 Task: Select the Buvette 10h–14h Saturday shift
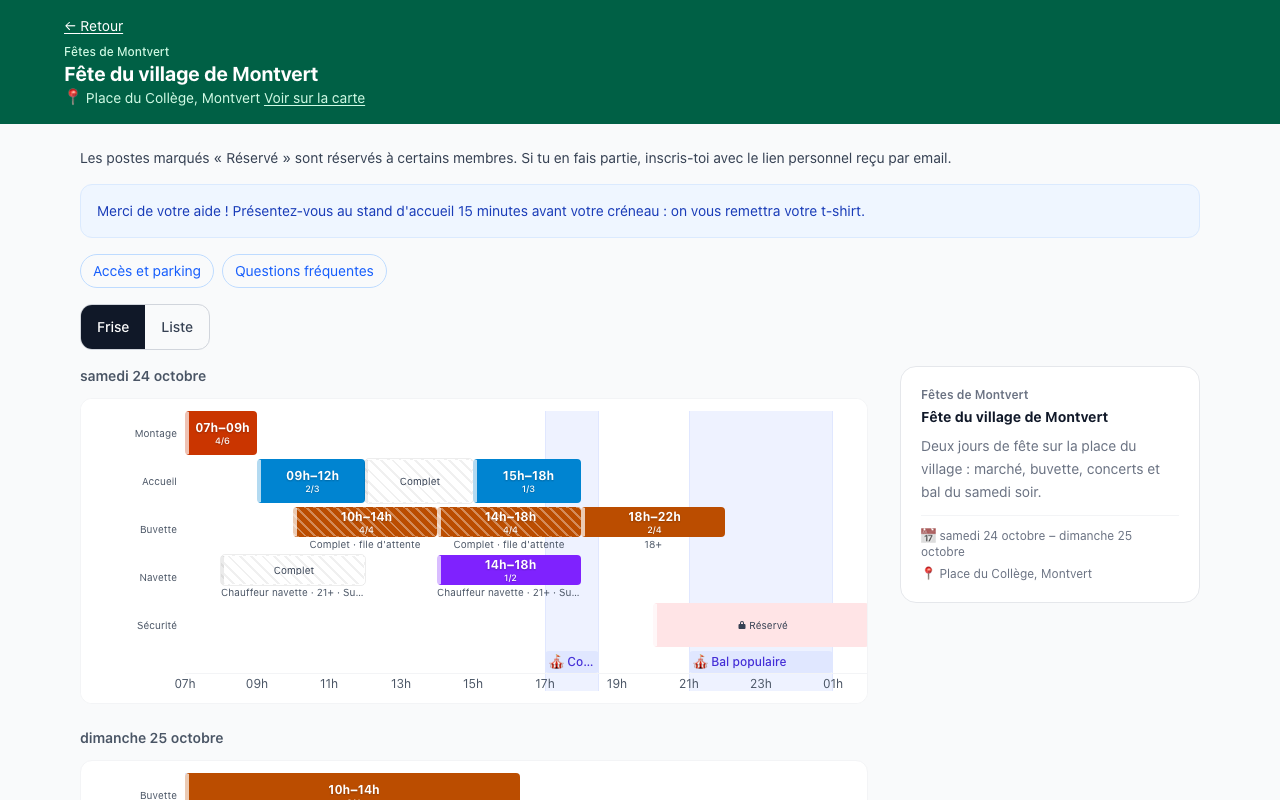coord(365,522)
